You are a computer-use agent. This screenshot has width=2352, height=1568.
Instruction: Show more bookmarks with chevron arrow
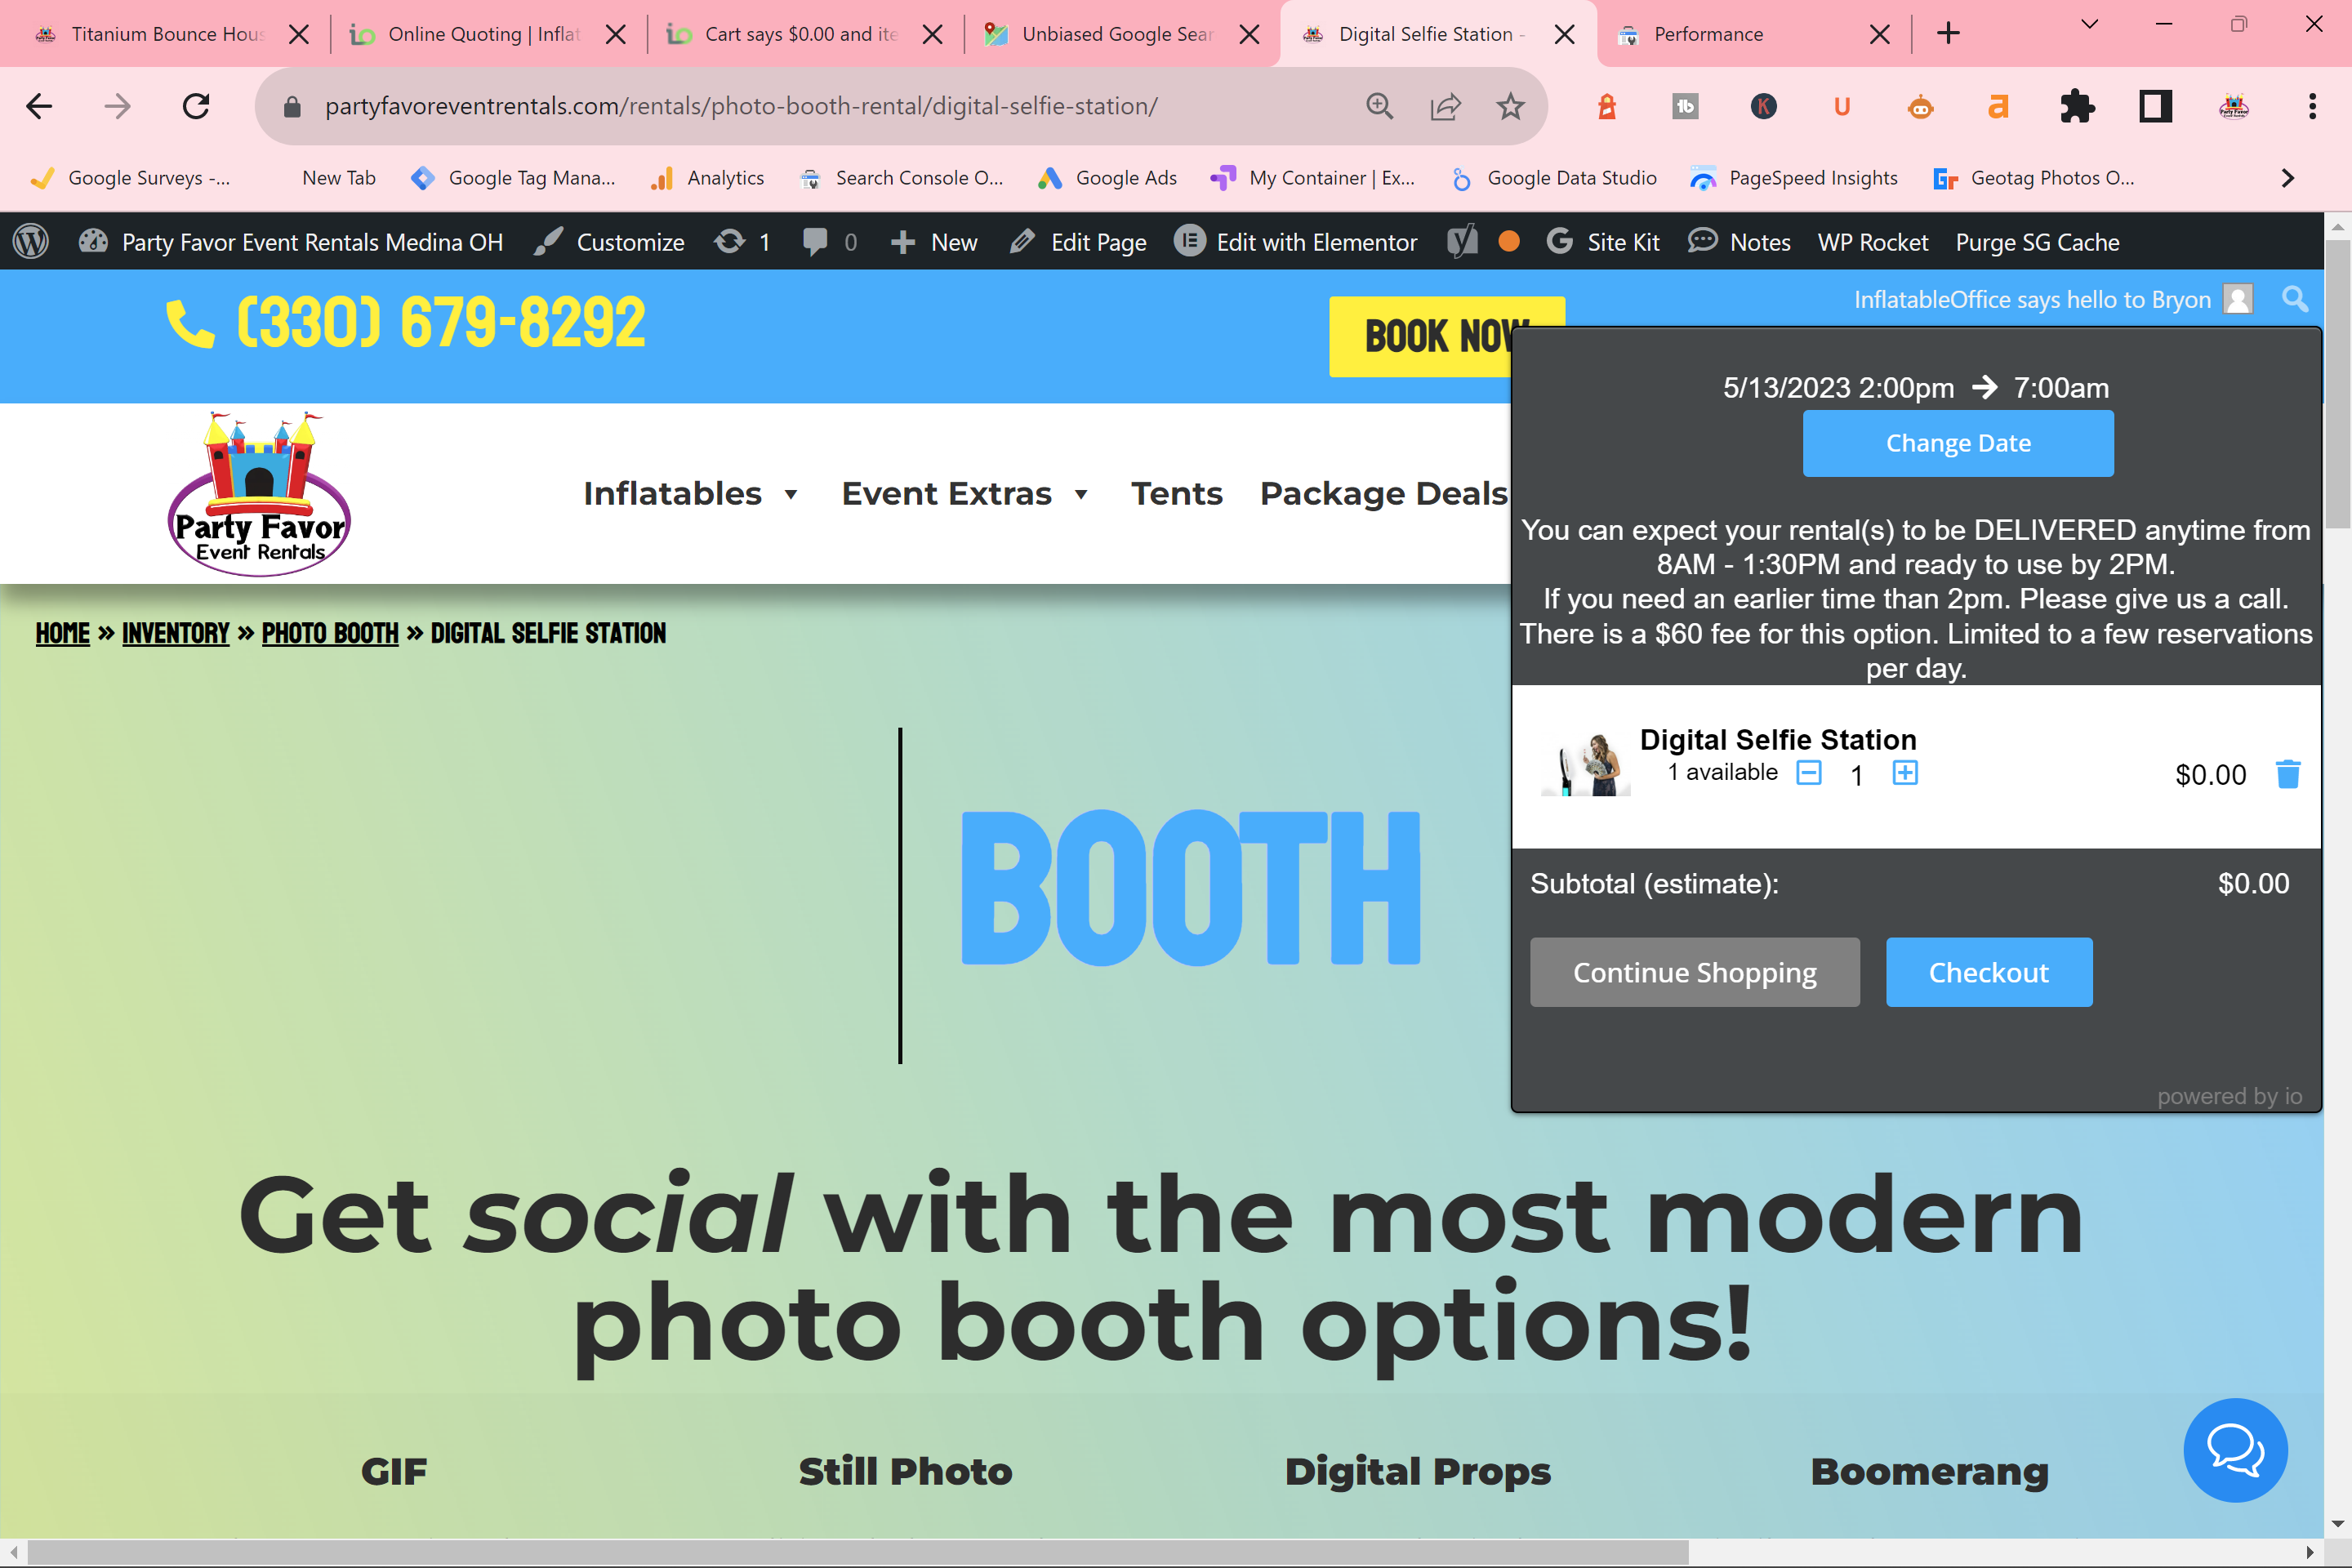2288,178
